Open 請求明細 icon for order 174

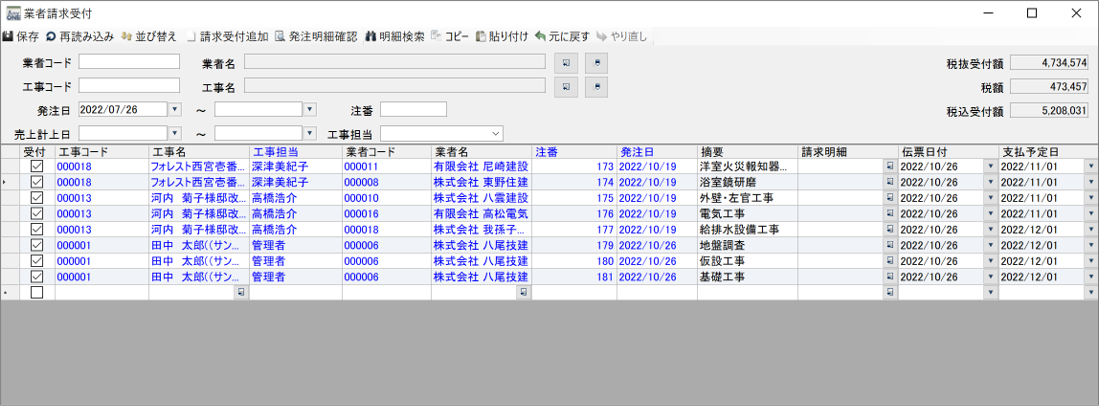point(890,182)
